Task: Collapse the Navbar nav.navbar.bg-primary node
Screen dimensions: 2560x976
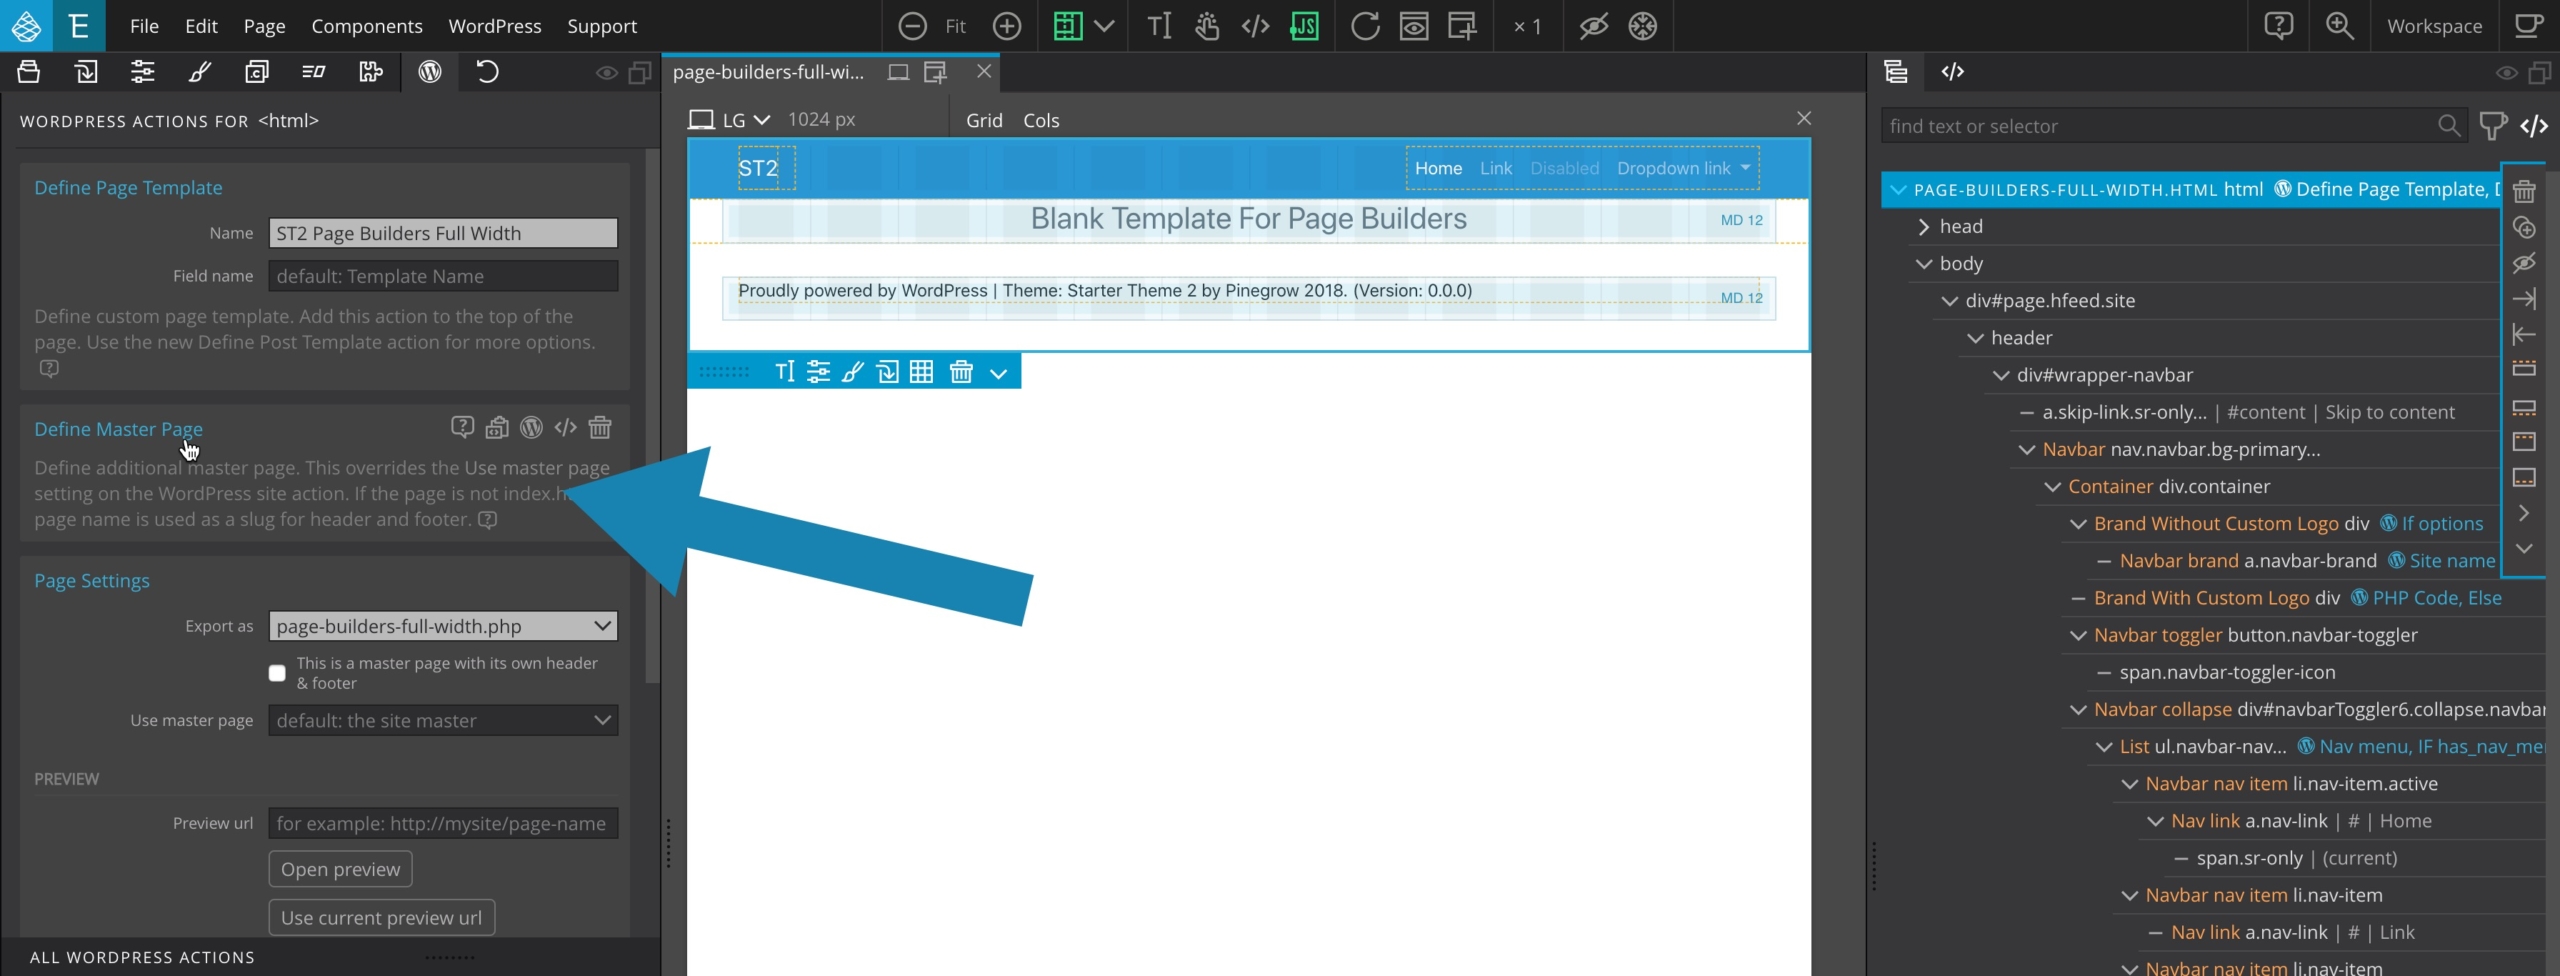Action: point(2027,450)
